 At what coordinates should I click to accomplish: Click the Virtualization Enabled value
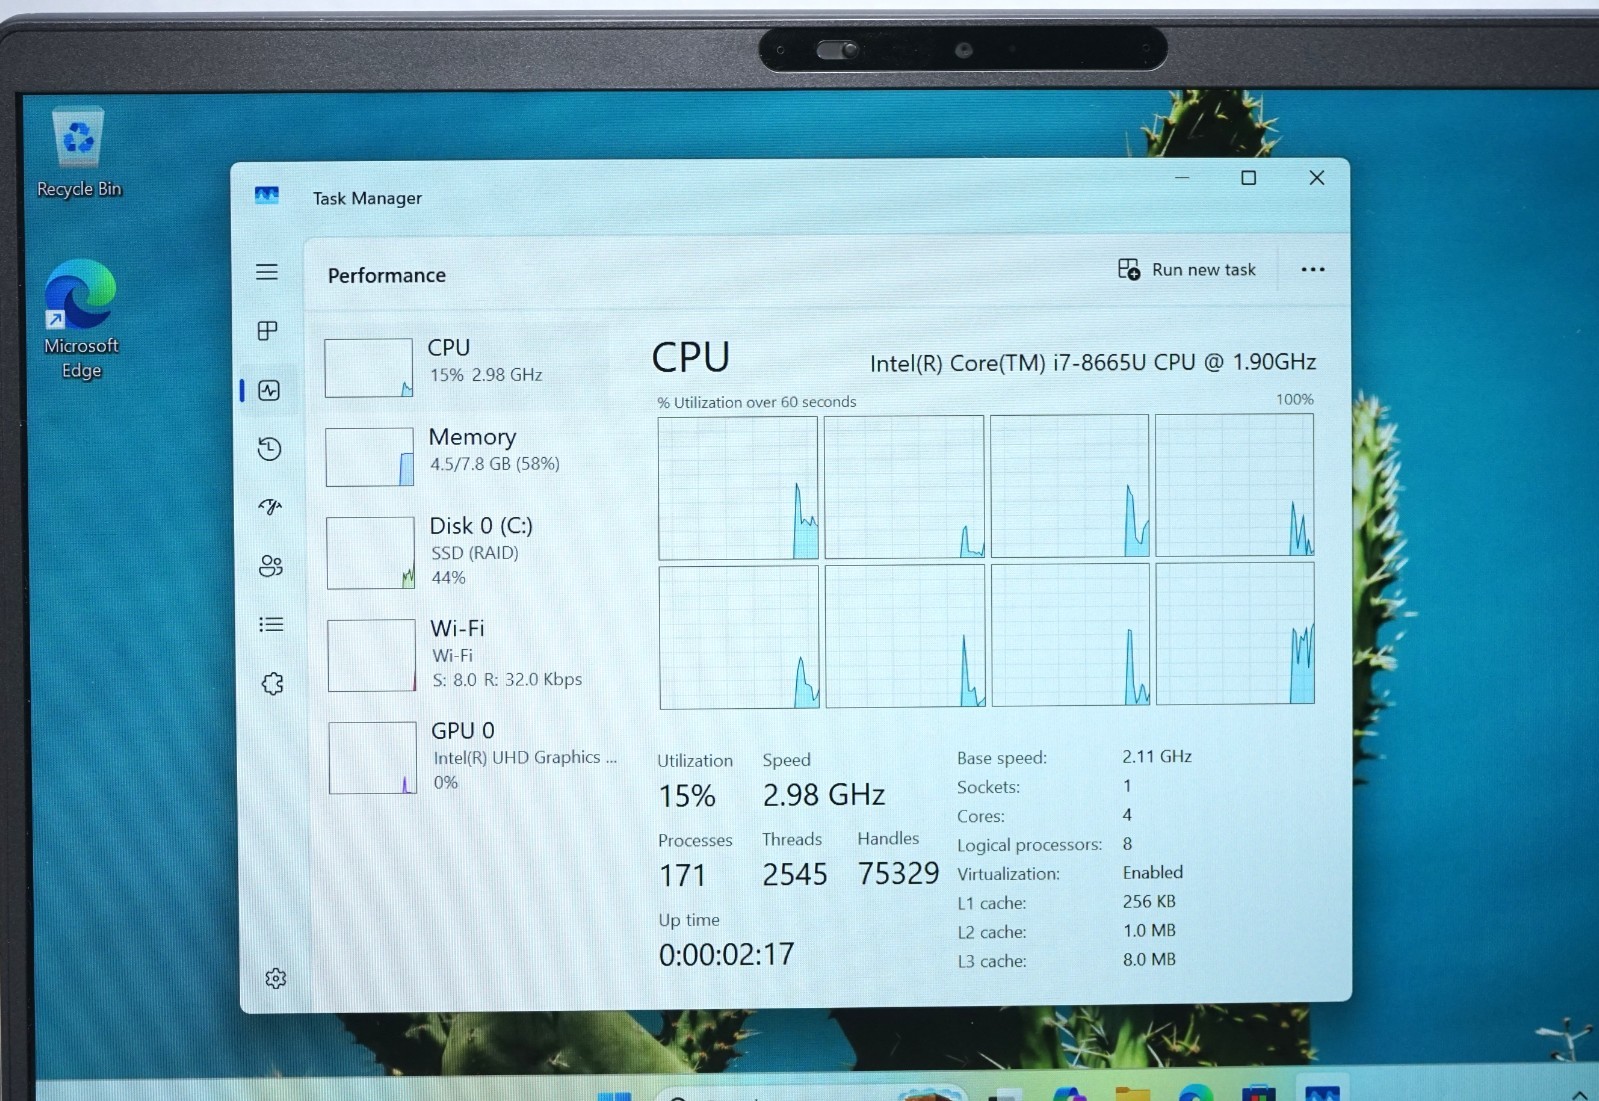point(1153,872)
